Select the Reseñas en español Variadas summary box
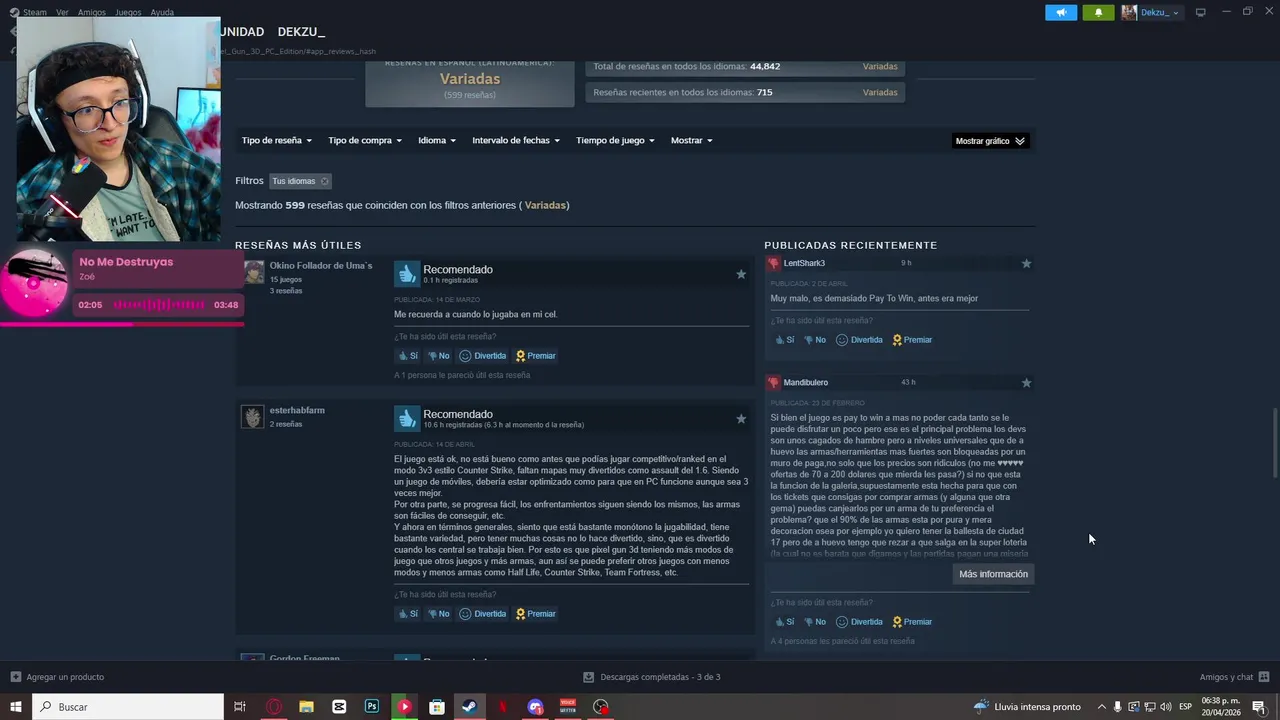This screenshot has width=1280, height=720. click(470, 82)
